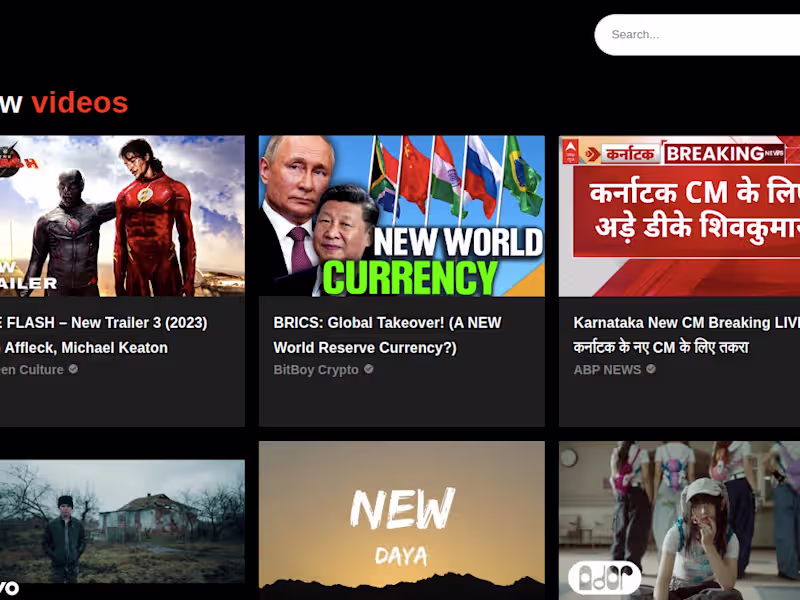Open the New World Currency thumbnail
The image size is (800, 600).
tap(402, 216)
